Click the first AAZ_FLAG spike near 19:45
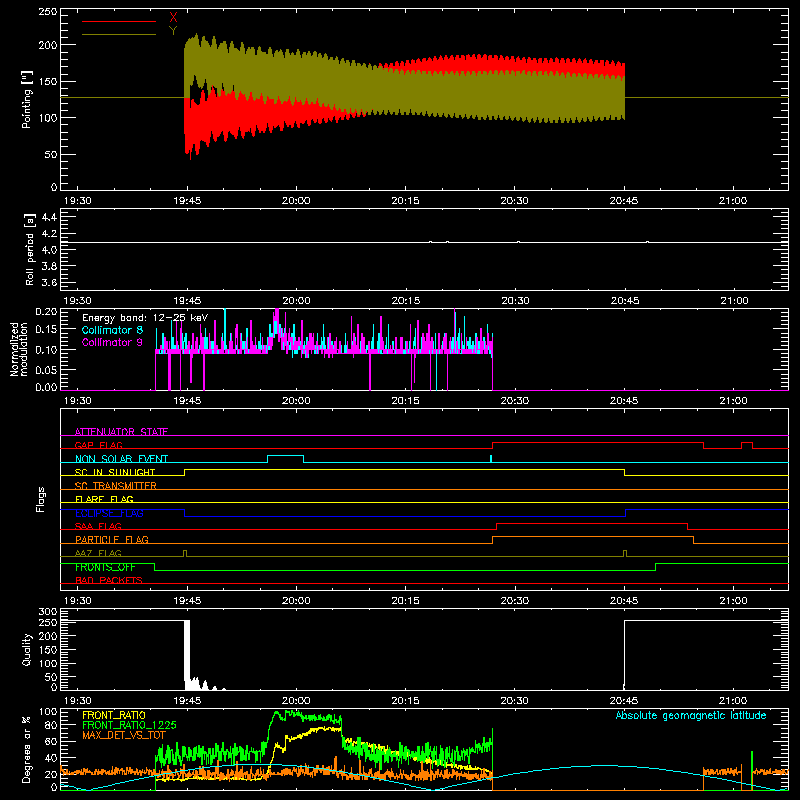 (x=185, y=553)
